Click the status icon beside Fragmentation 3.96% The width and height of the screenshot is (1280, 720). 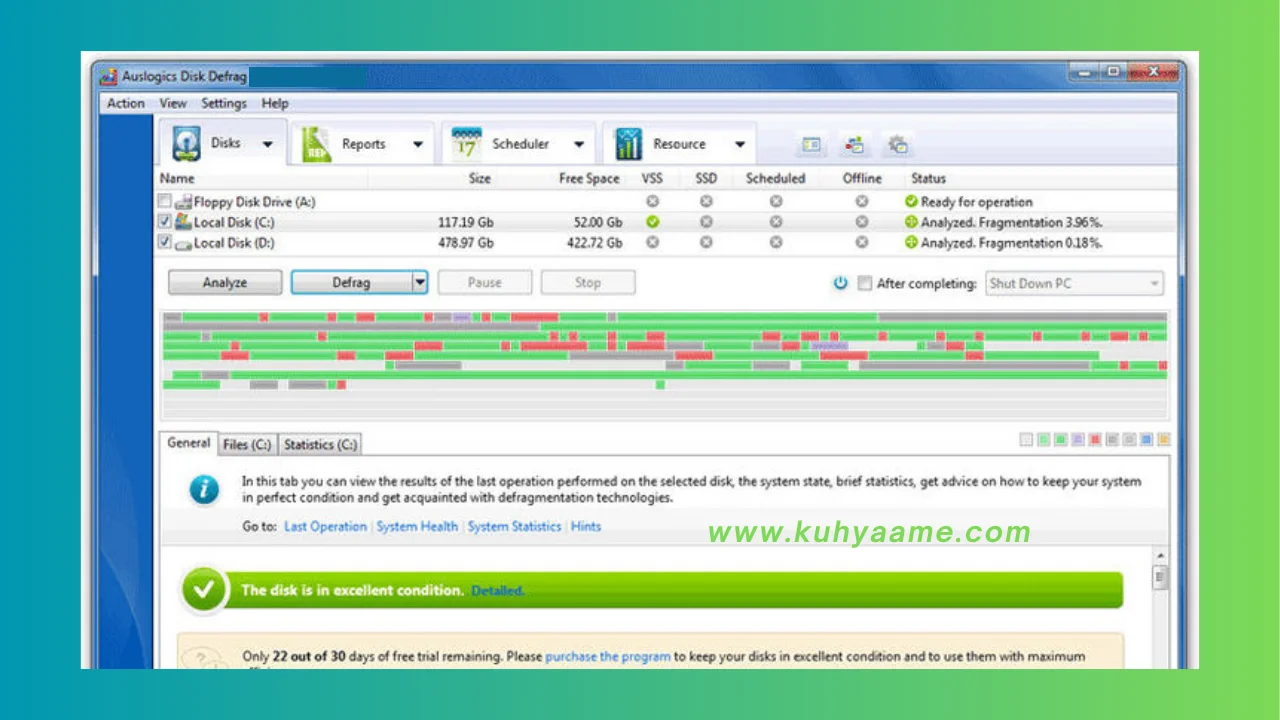point(911,222)
